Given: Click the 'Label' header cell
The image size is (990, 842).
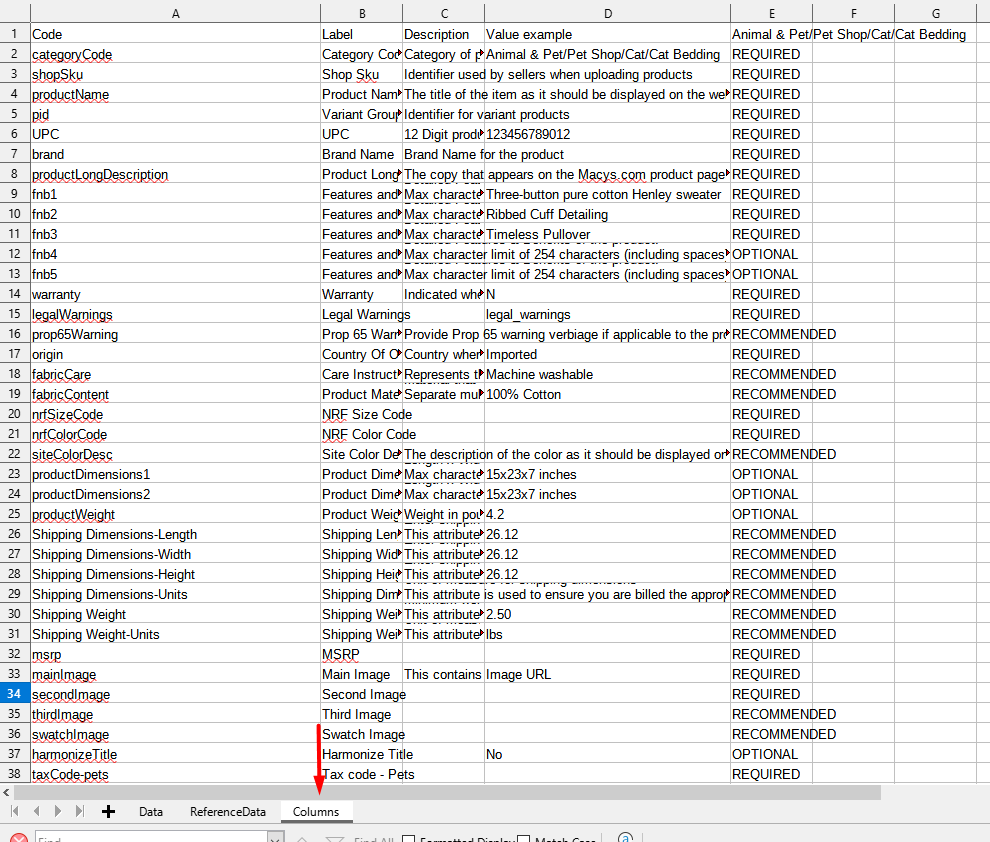Looking at the screenshot, I should (x=362, y=34).
